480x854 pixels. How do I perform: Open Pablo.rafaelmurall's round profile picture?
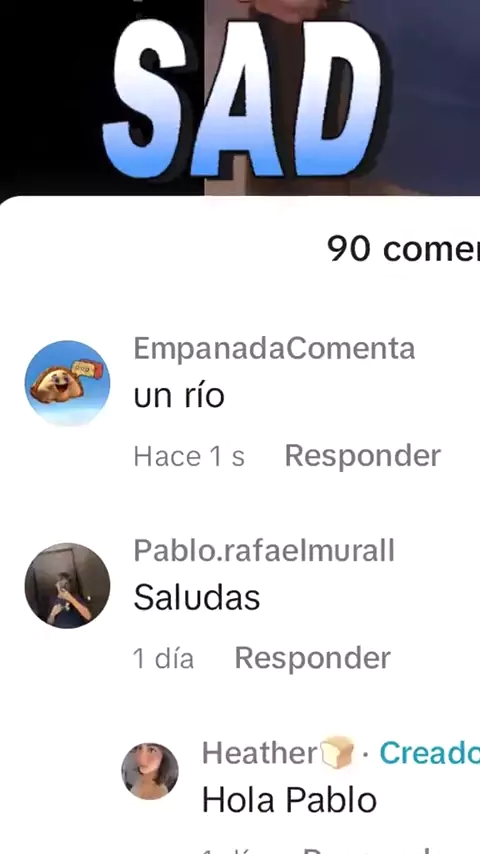[x=67, y=585]
